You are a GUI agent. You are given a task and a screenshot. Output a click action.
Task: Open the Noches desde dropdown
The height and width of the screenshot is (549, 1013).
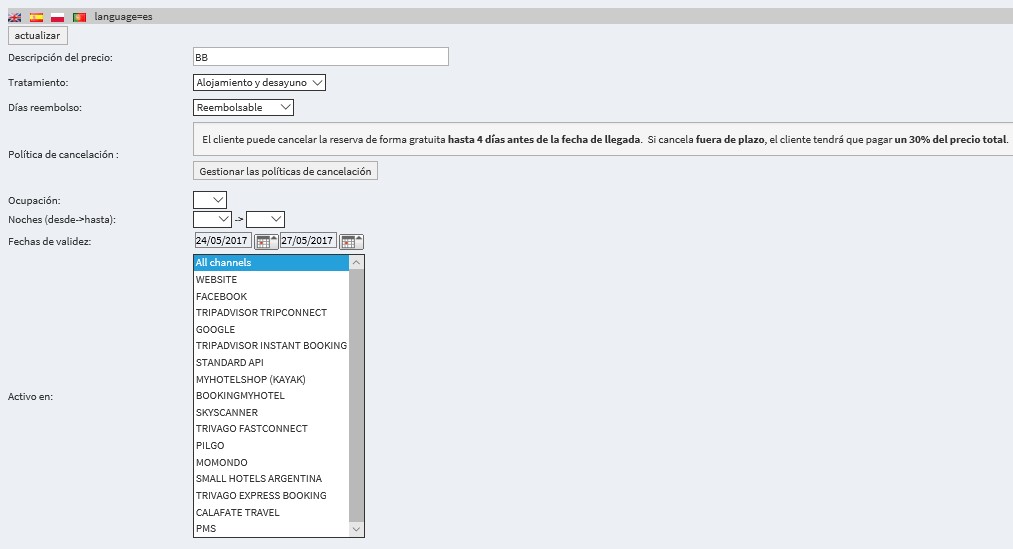click(212, 220)
